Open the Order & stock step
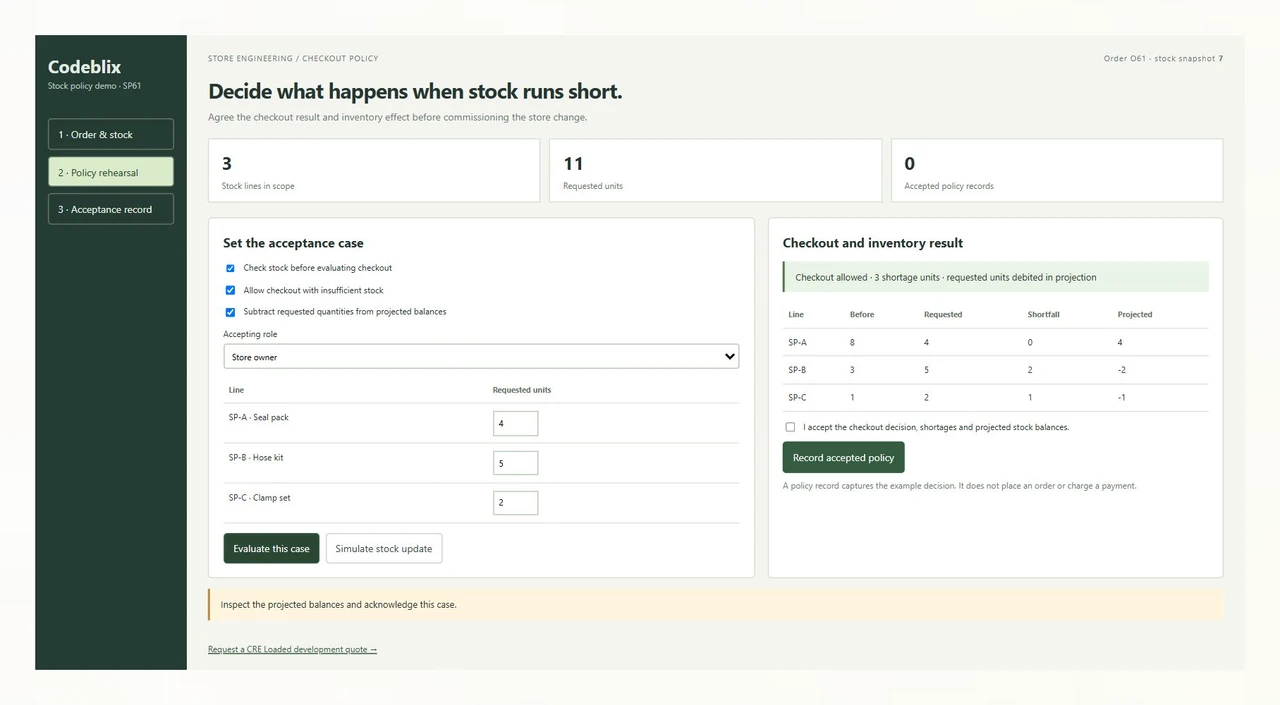Screen dimensions: 1280x705 111,134
